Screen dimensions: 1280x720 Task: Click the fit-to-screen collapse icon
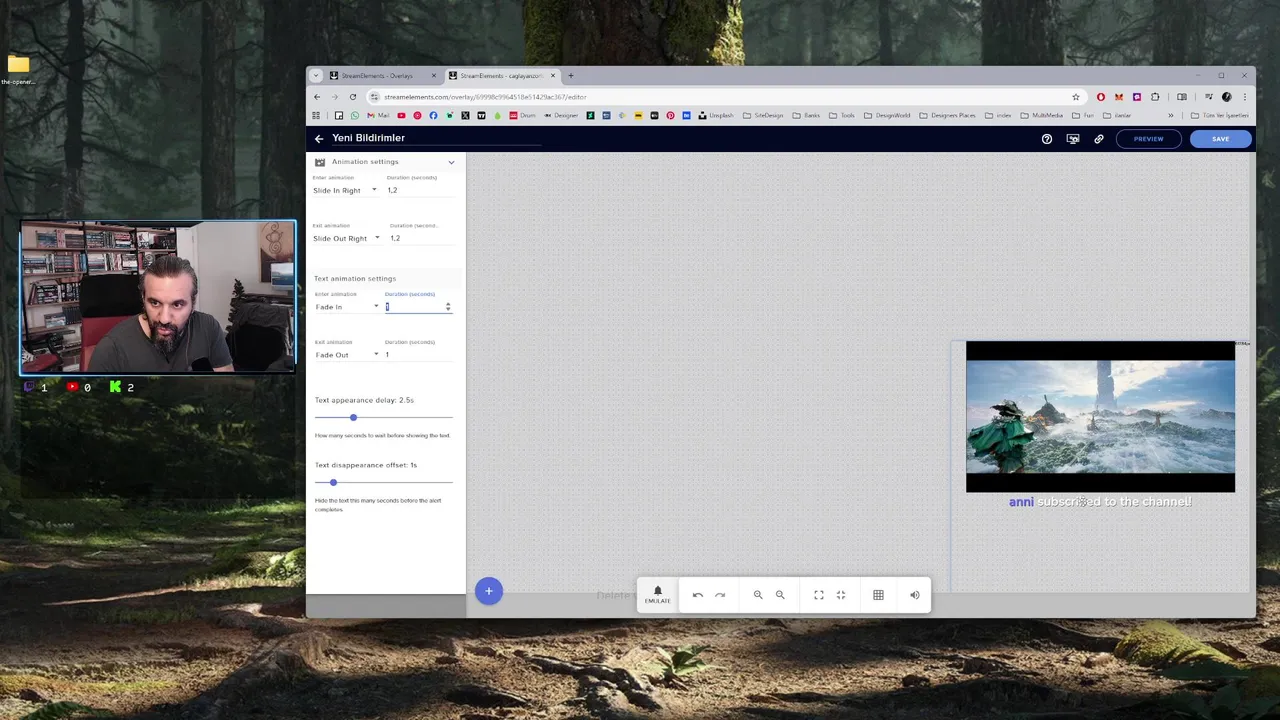coord(841,595)
